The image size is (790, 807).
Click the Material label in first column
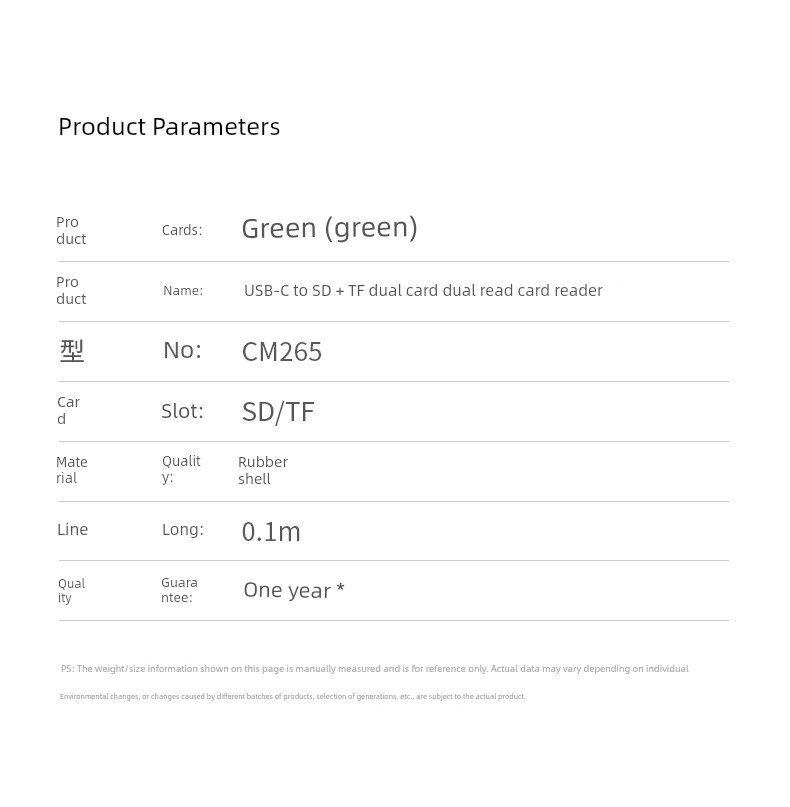click(72, 470)
